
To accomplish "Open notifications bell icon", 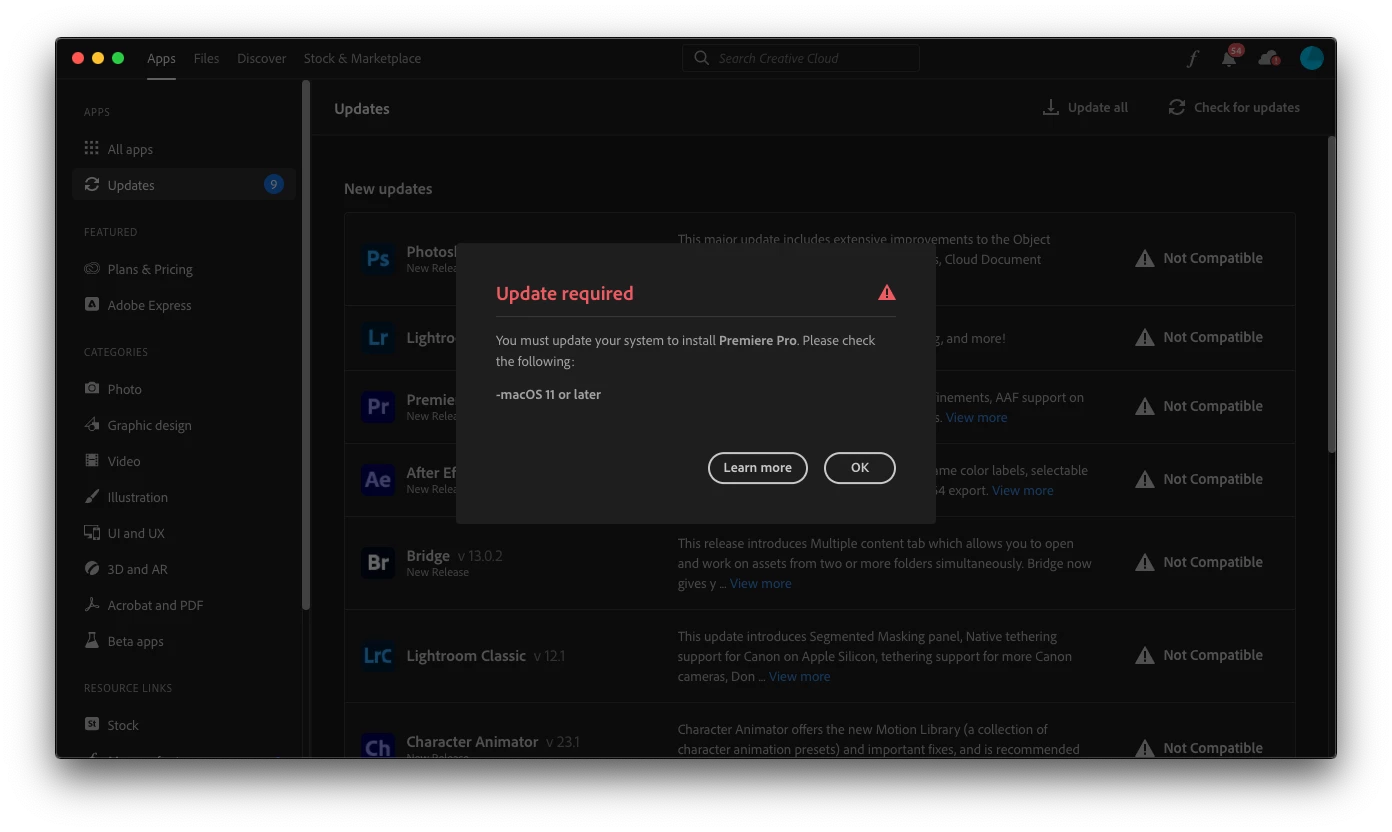I will pyautogui.click(x=1229, y=58).
